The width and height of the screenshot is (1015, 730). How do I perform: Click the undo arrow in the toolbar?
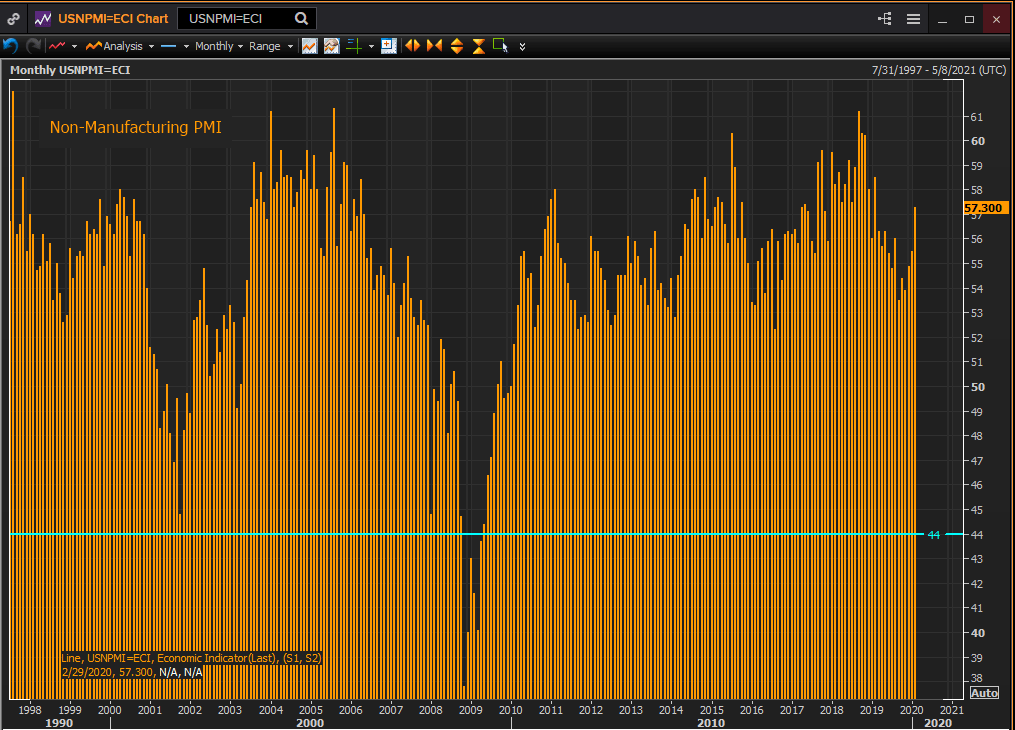pyautogui.click(x=11, y=46)
